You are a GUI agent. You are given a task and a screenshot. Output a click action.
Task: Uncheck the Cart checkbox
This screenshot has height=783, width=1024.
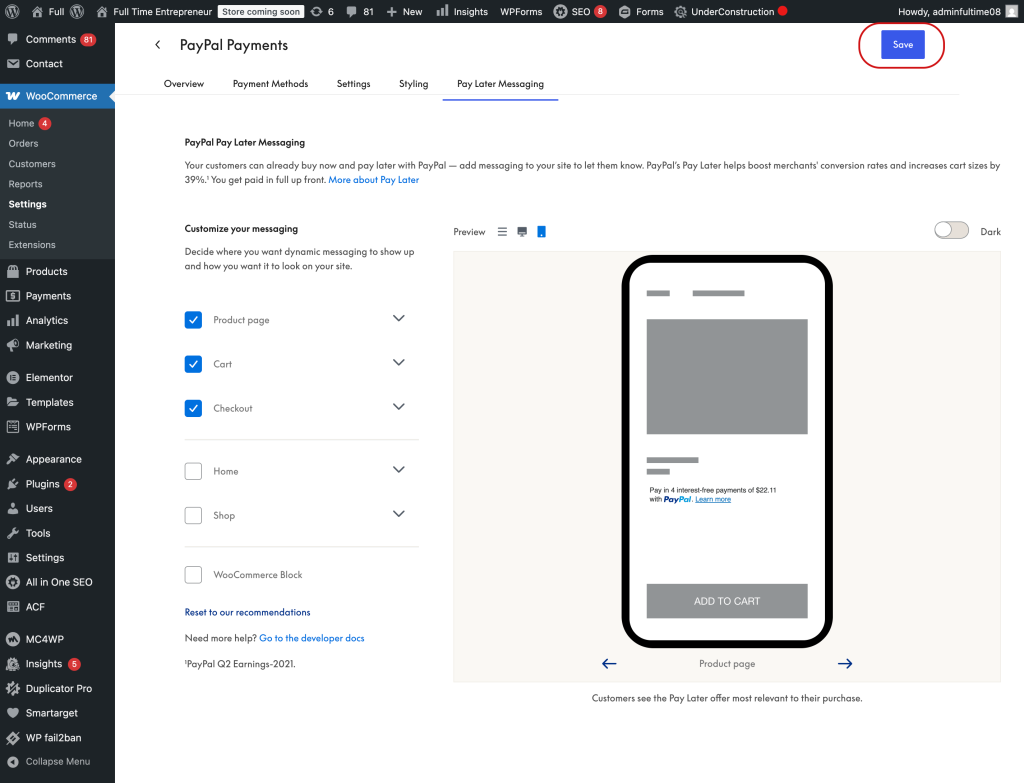pos(193,364)
